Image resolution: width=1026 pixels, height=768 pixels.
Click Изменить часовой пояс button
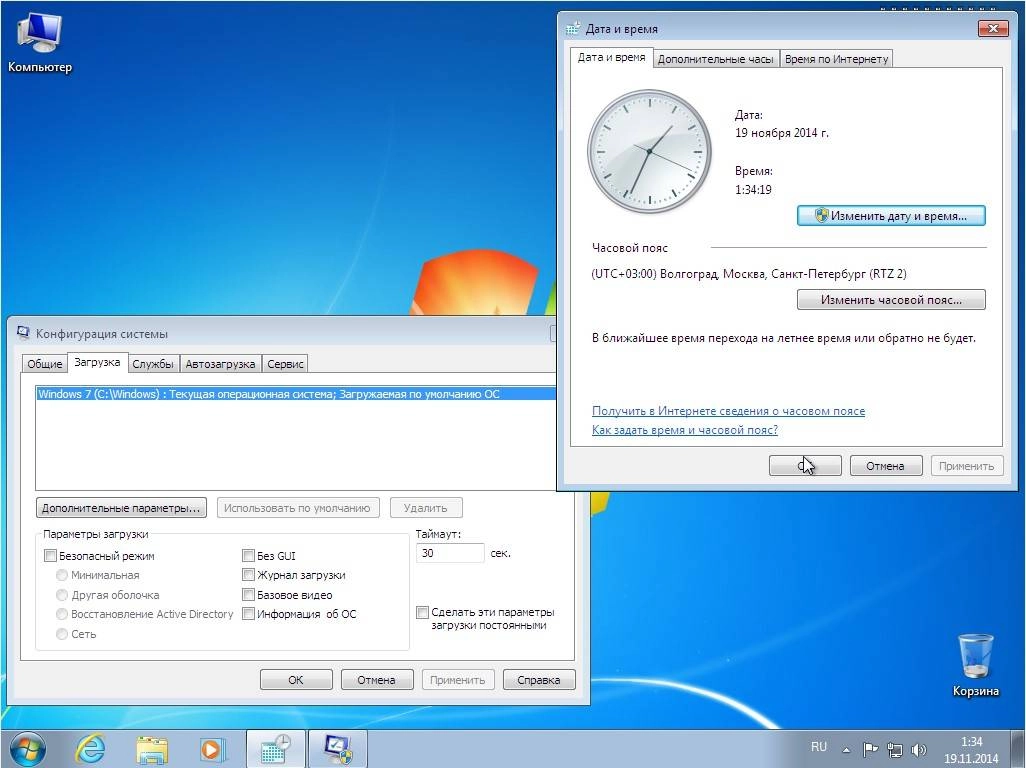click(891, 300)
